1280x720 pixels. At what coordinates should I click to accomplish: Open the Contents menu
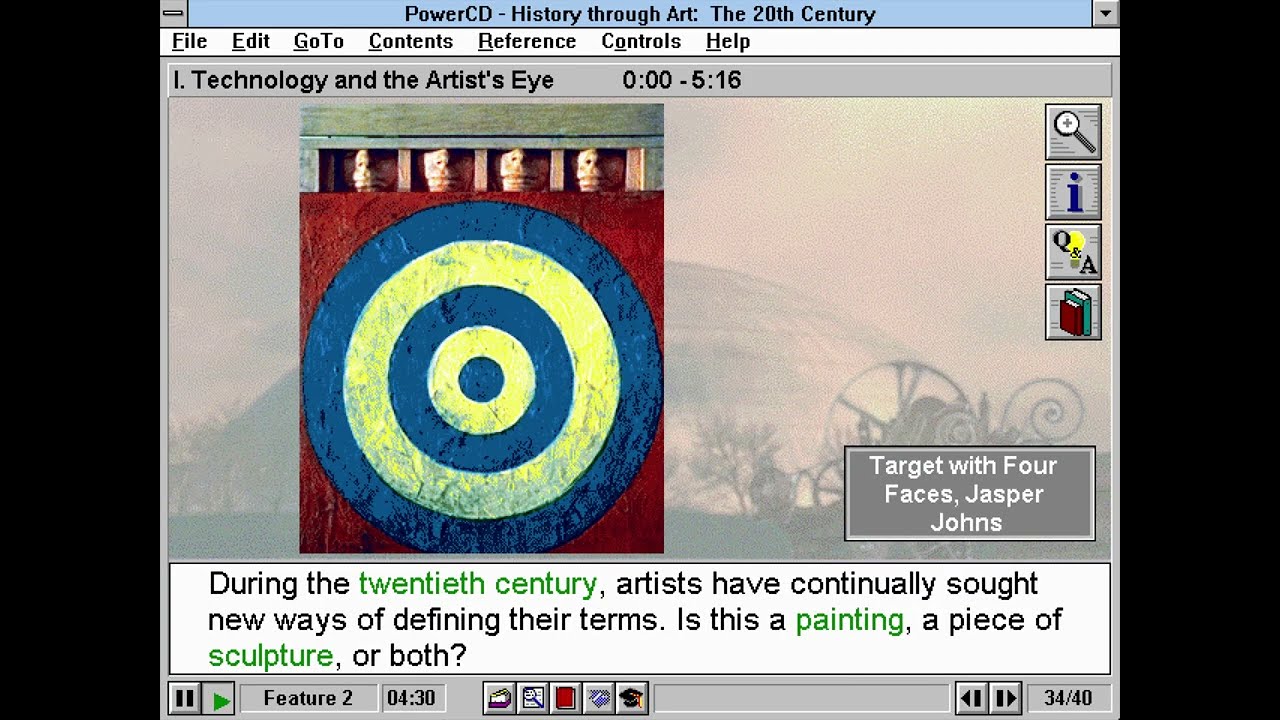(x=410, y=41)
